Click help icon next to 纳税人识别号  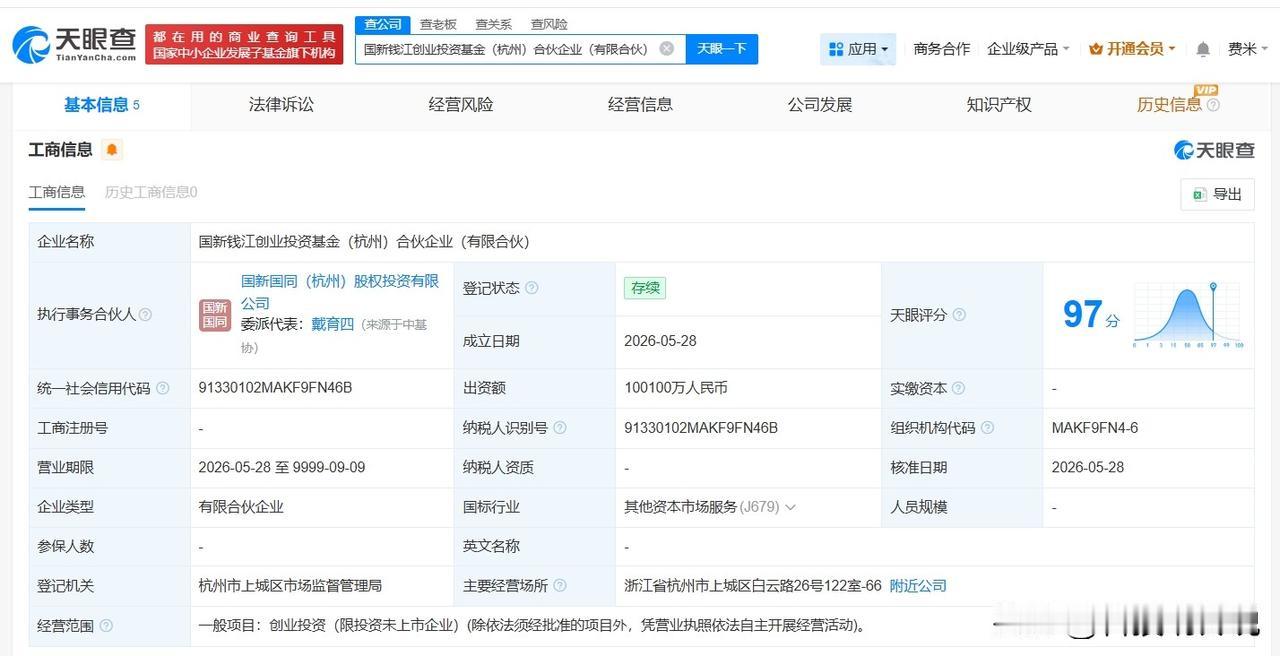point(560,428)
